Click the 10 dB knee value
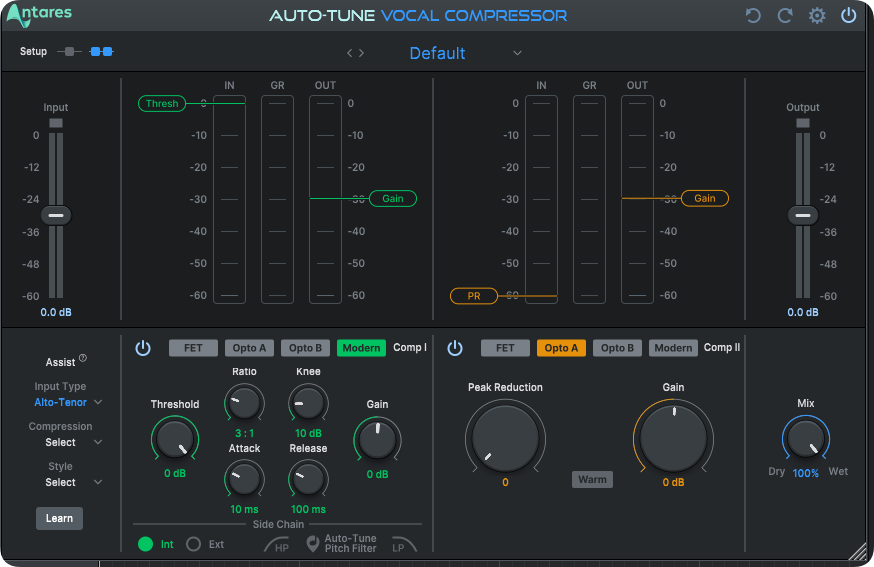The image size is (874, 567). point(308,433)
